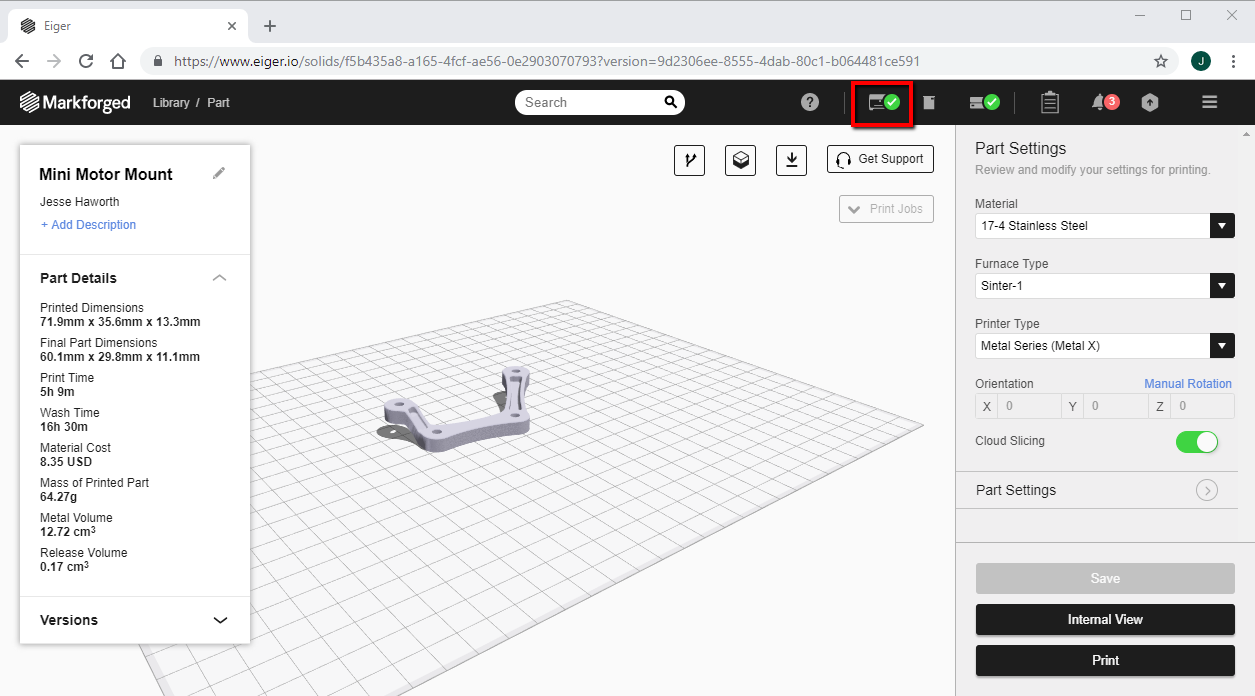1255x696 pixels.
Task: Open Chrome three-dot menu
Action: click(1234, 61)
